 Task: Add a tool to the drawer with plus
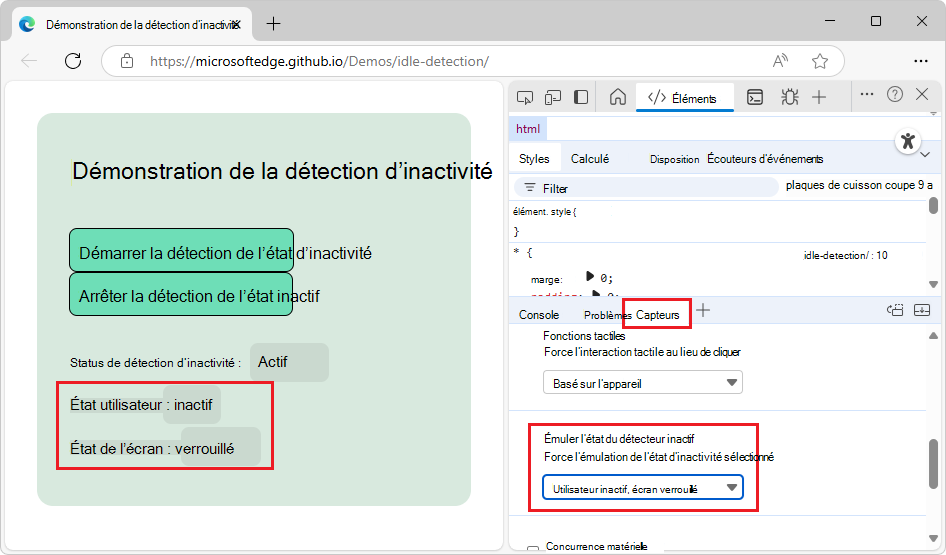click(703, 310)
